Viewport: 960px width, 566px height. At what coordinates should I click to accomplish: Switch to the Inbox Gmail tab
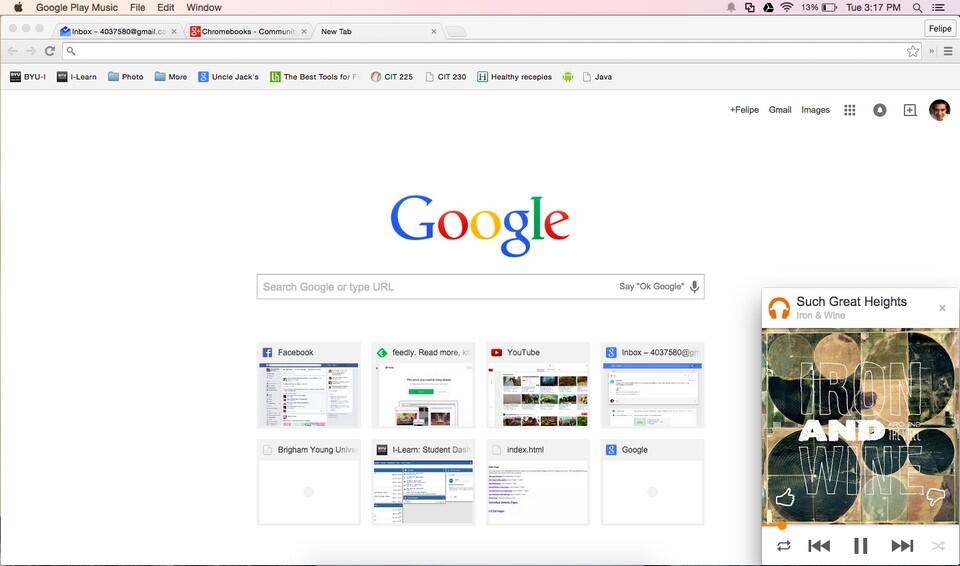coord(118,31)
